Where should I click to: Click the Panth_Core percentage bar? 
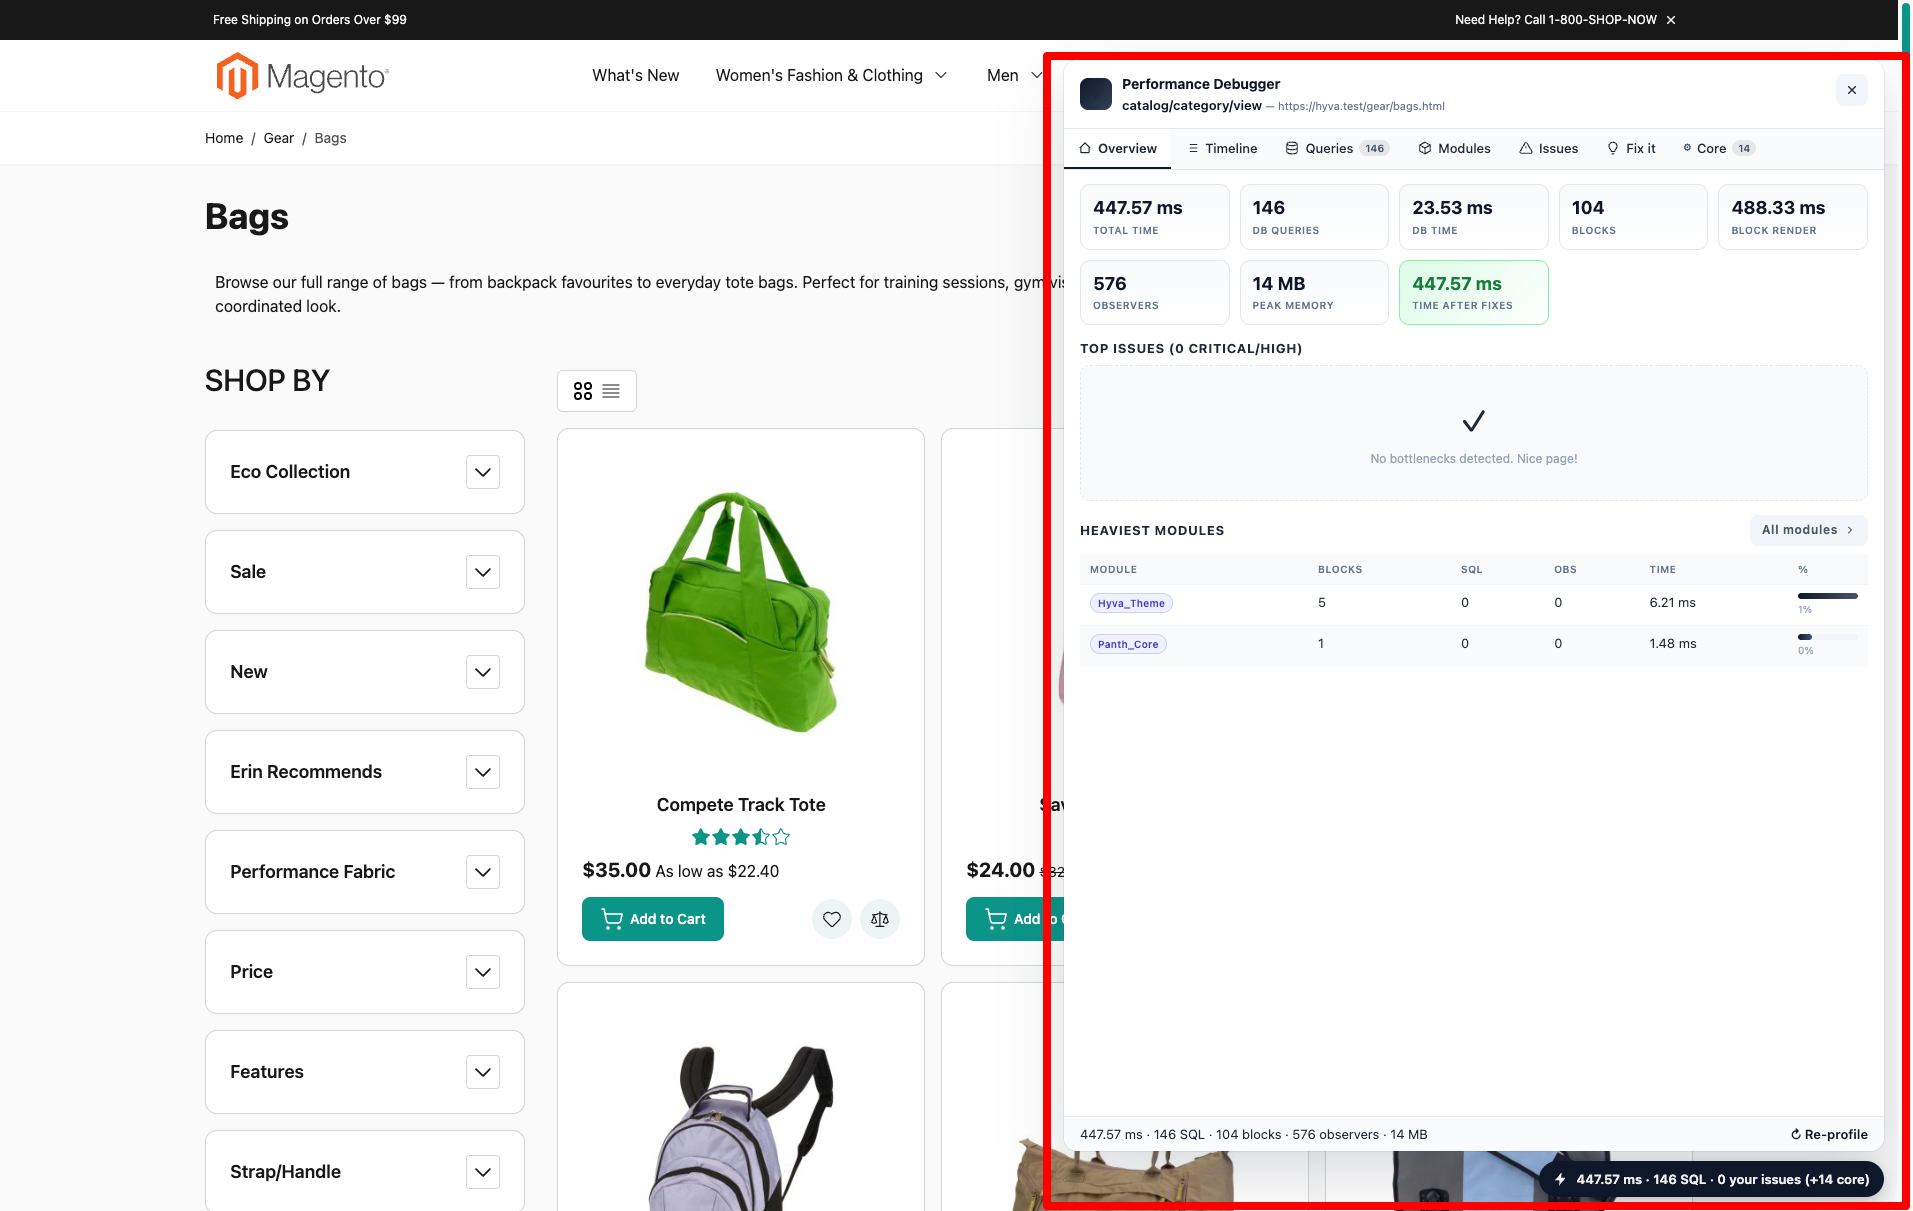pyautogui.click(x=1828, y=637)
